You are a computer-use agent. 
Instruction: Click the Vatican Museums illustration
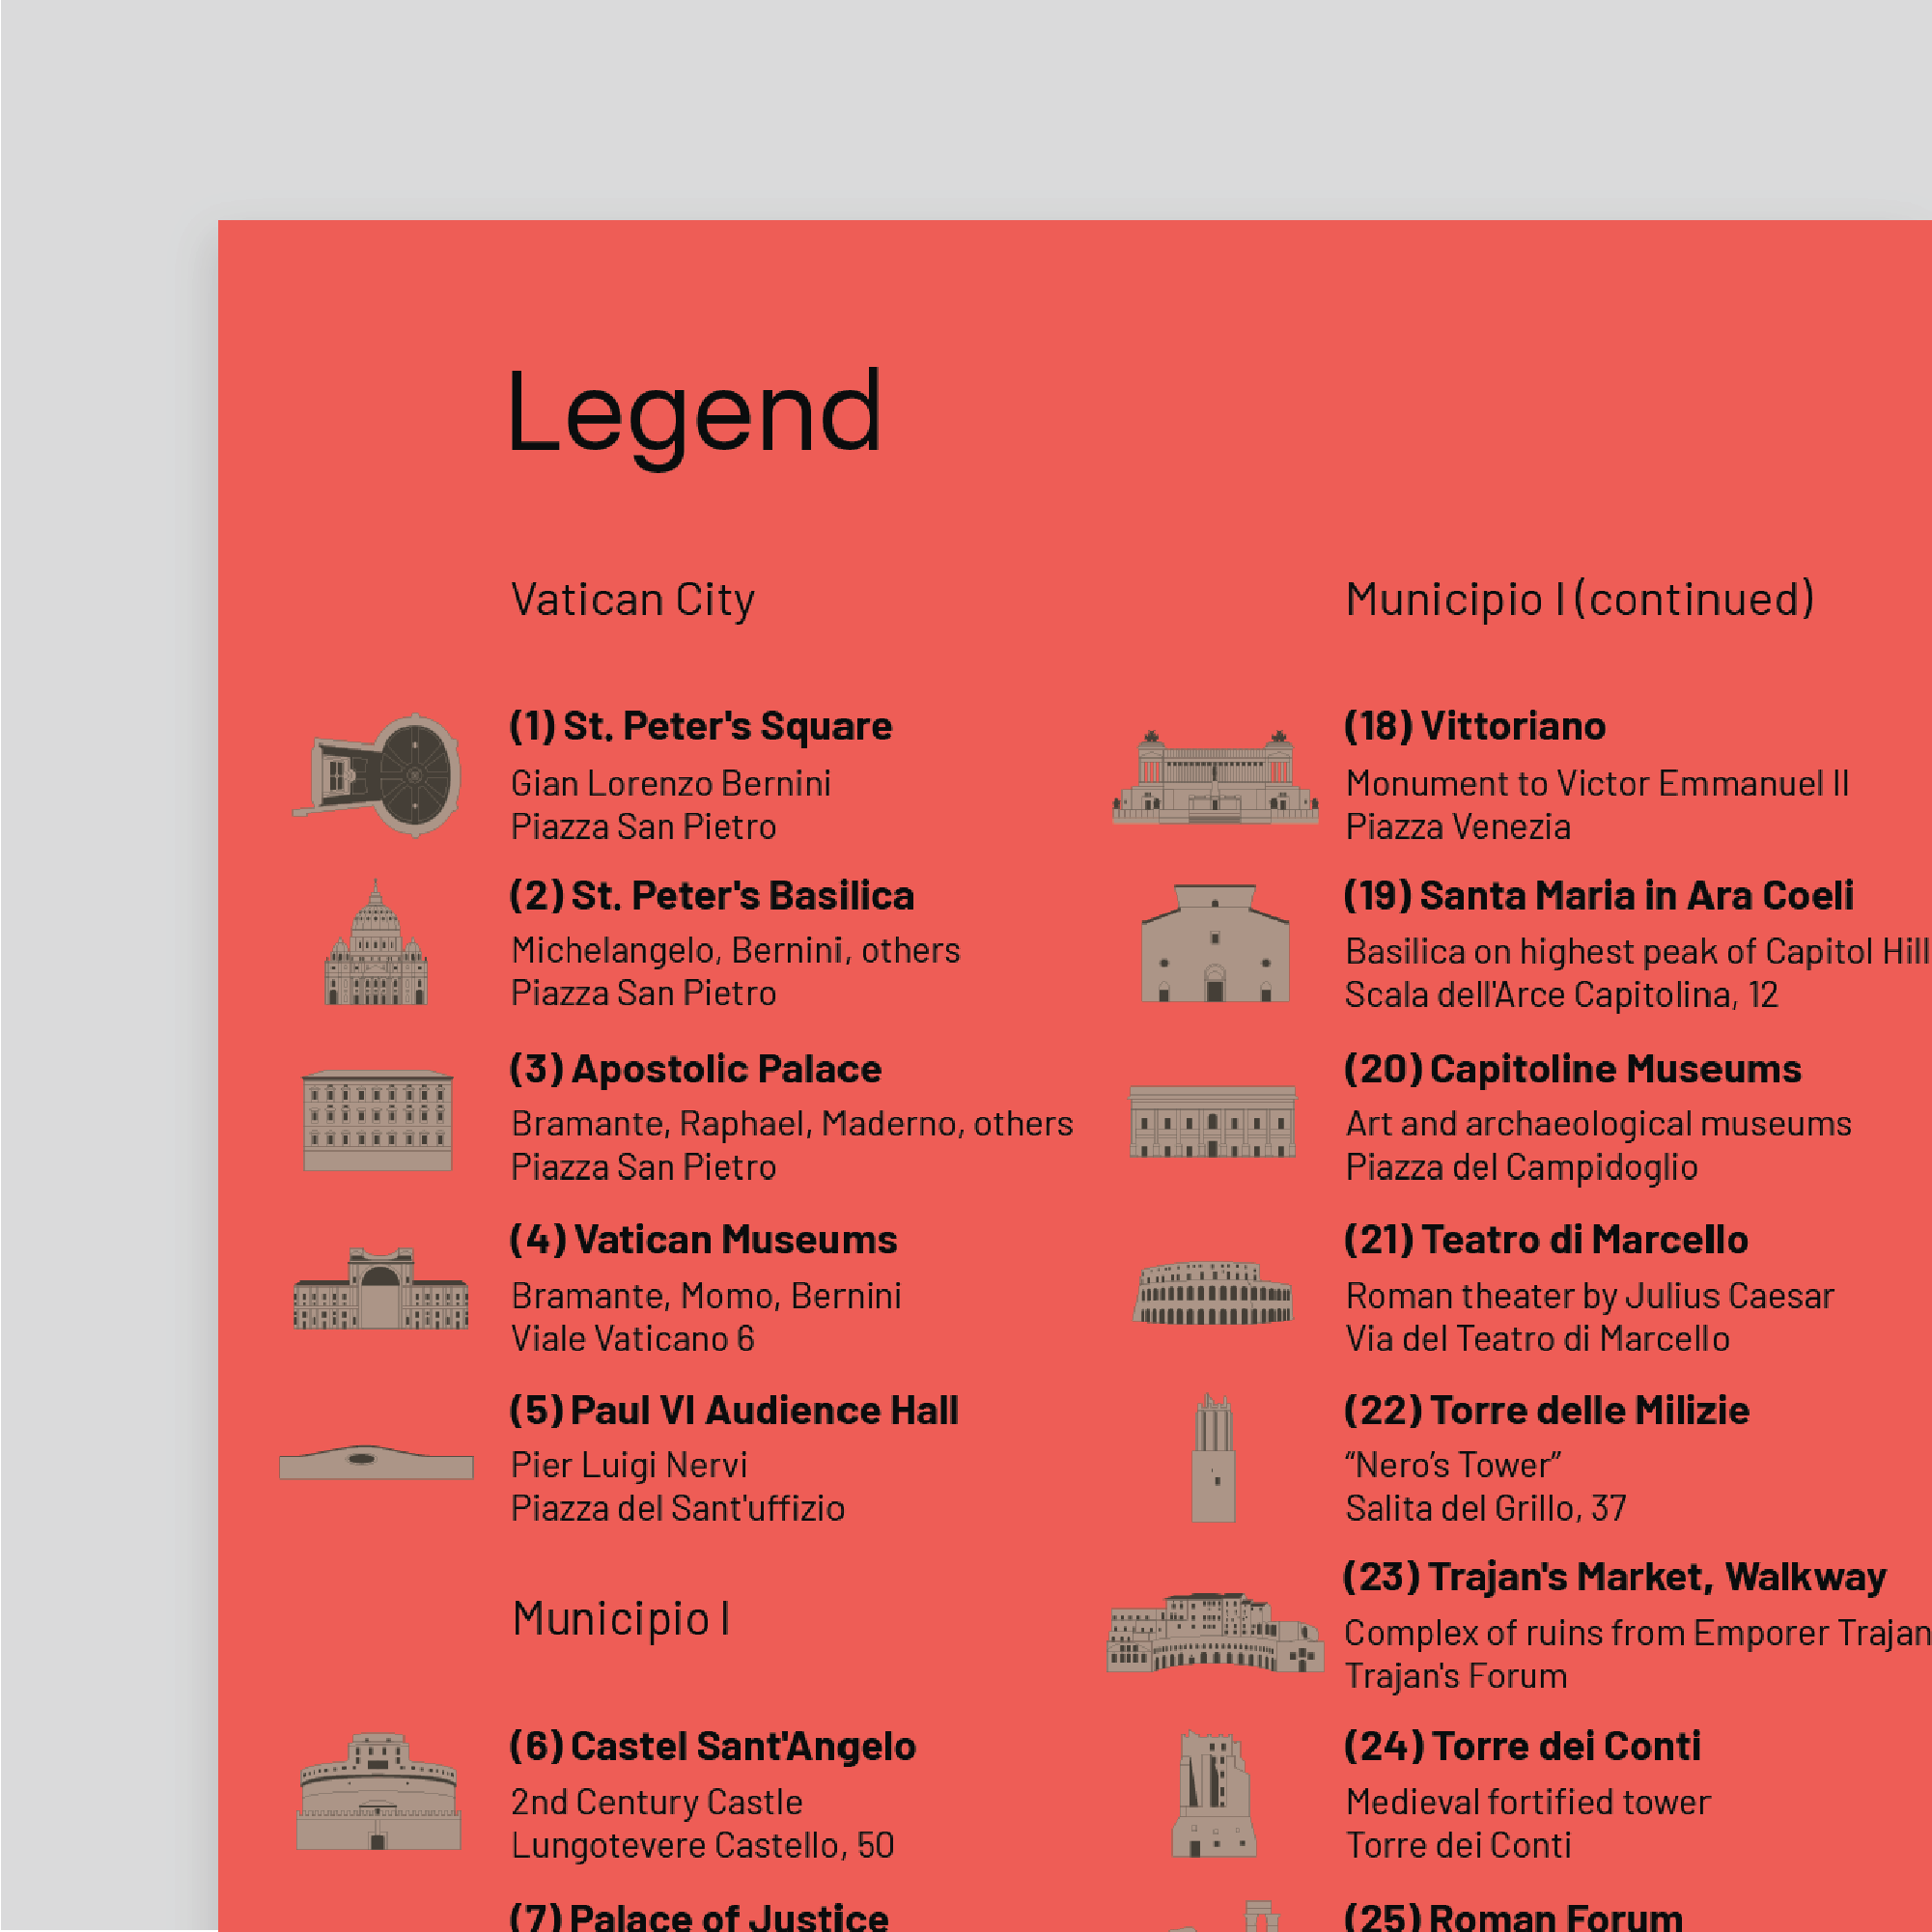[380, 1289]
